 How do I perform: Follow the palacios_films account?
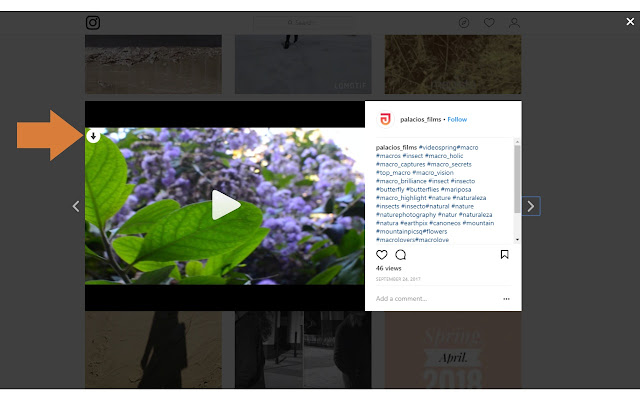coord(457,119)
